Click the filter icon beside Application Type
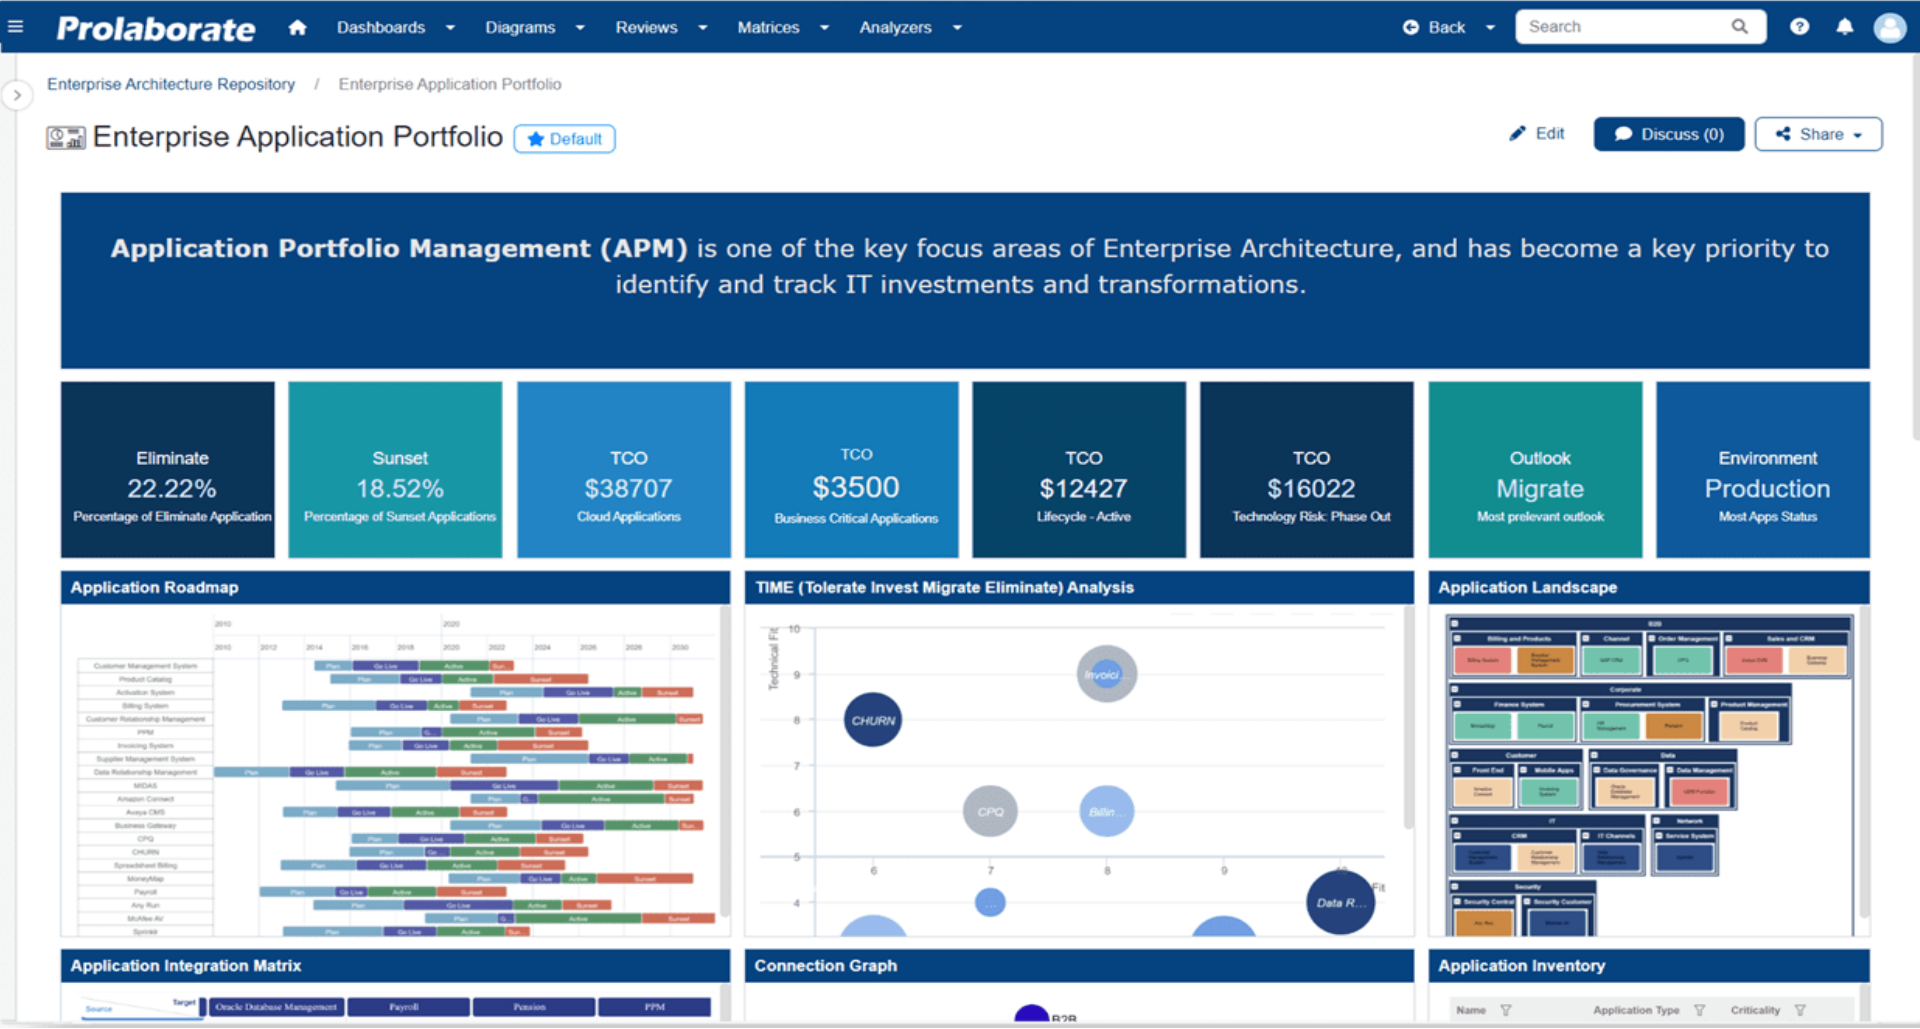Screen dimensions: 1920x1029 click(1699, 1010)
